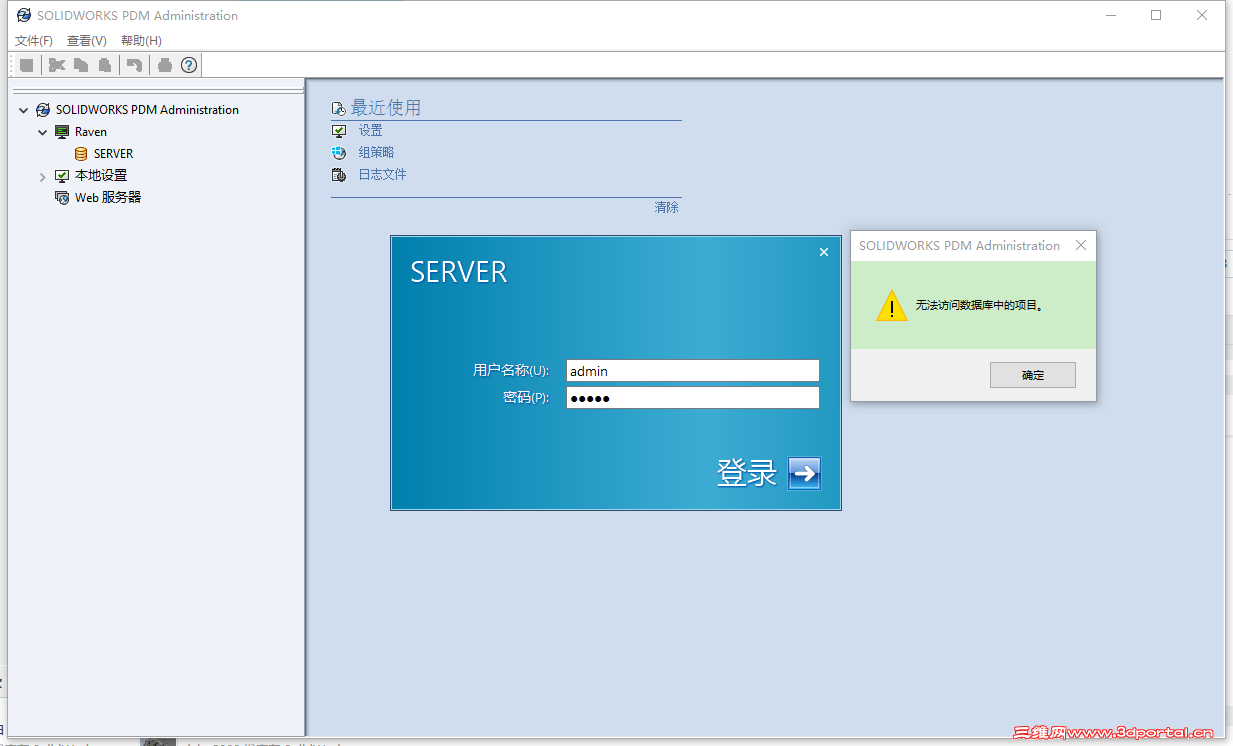Click the undo toolbar icon
Image resolution: width=1233 pixels, height=746 pixels.
(134, 65)
